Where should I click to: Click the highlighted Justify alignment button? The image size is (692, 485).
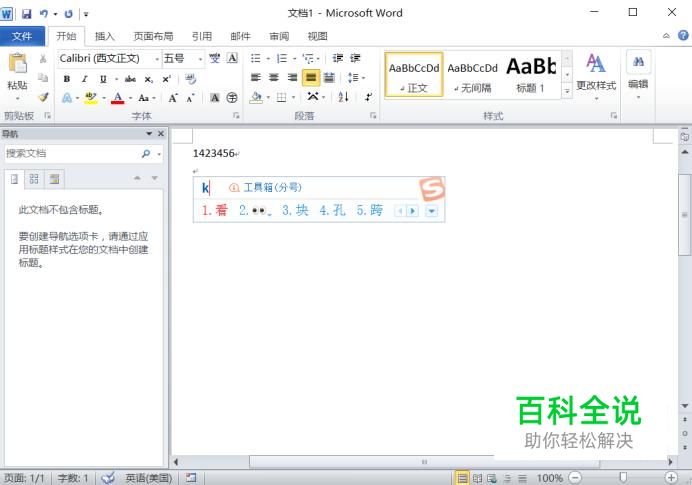click(311, 78)
